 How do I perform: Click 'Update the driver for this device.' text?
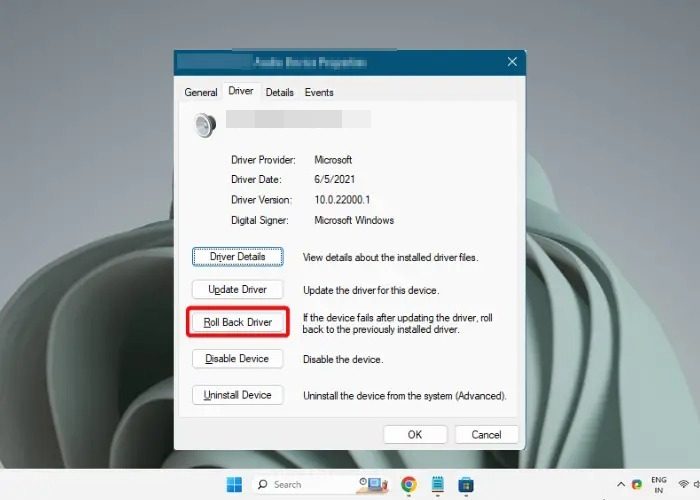pos(371,290)
